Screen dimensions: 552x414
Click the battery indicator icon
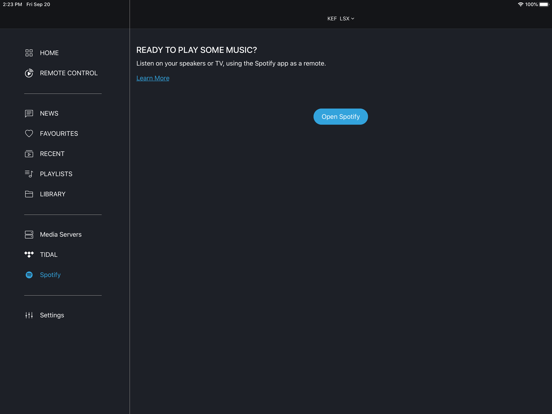coord(544,4)
